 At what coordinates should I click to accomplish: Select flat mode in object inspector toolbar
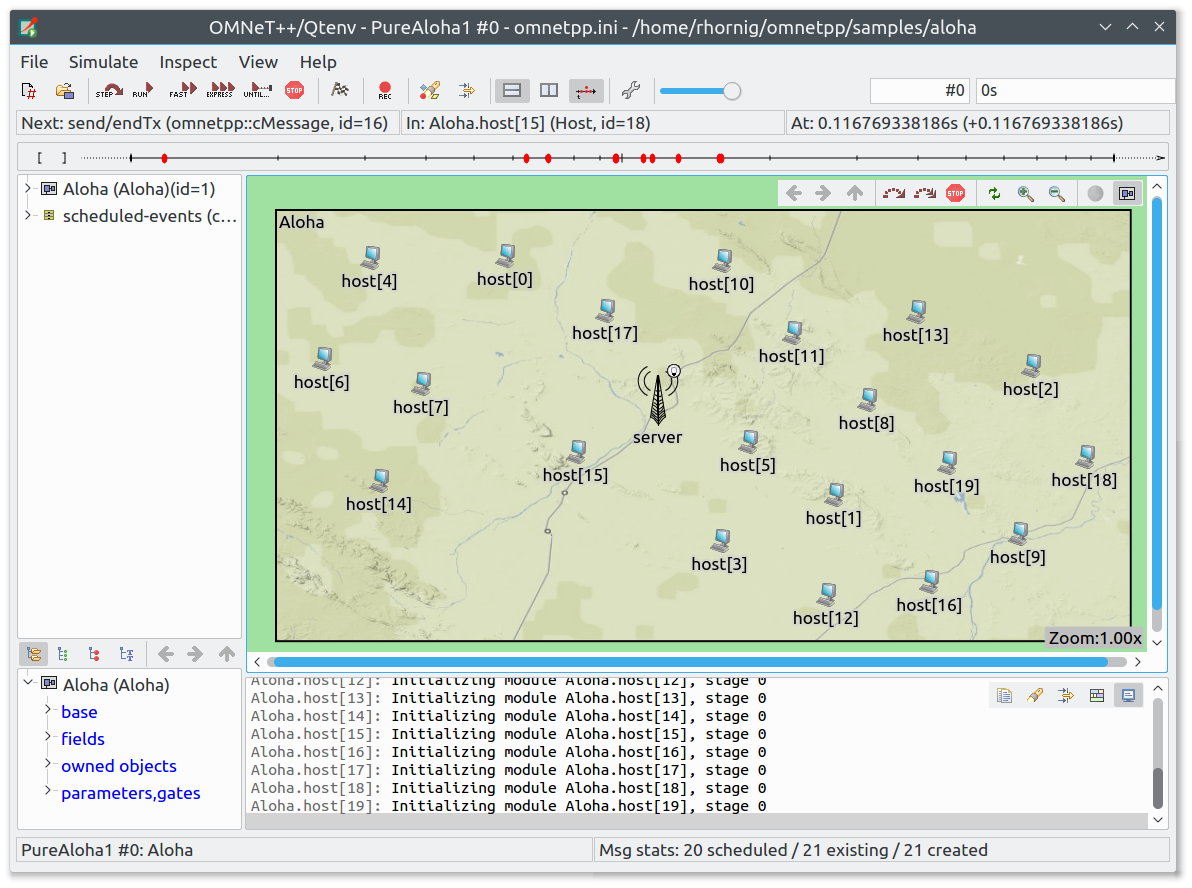(63, 654)
